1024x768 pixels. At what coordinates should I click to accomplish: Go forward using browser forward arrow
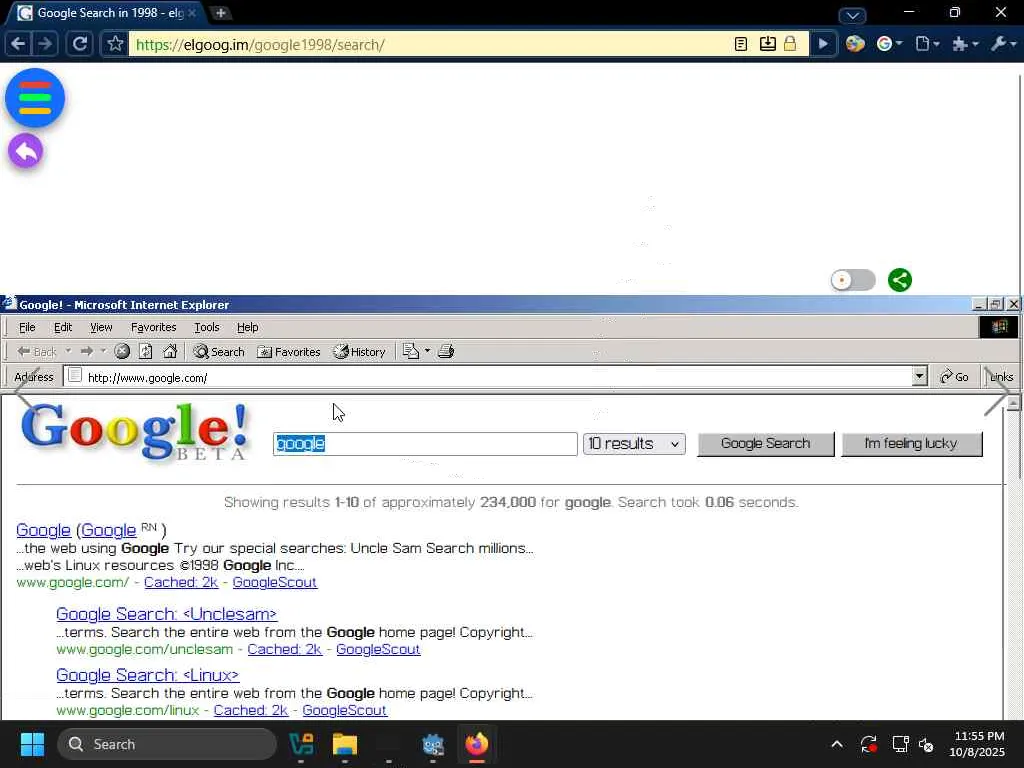[x=45, y=44]
